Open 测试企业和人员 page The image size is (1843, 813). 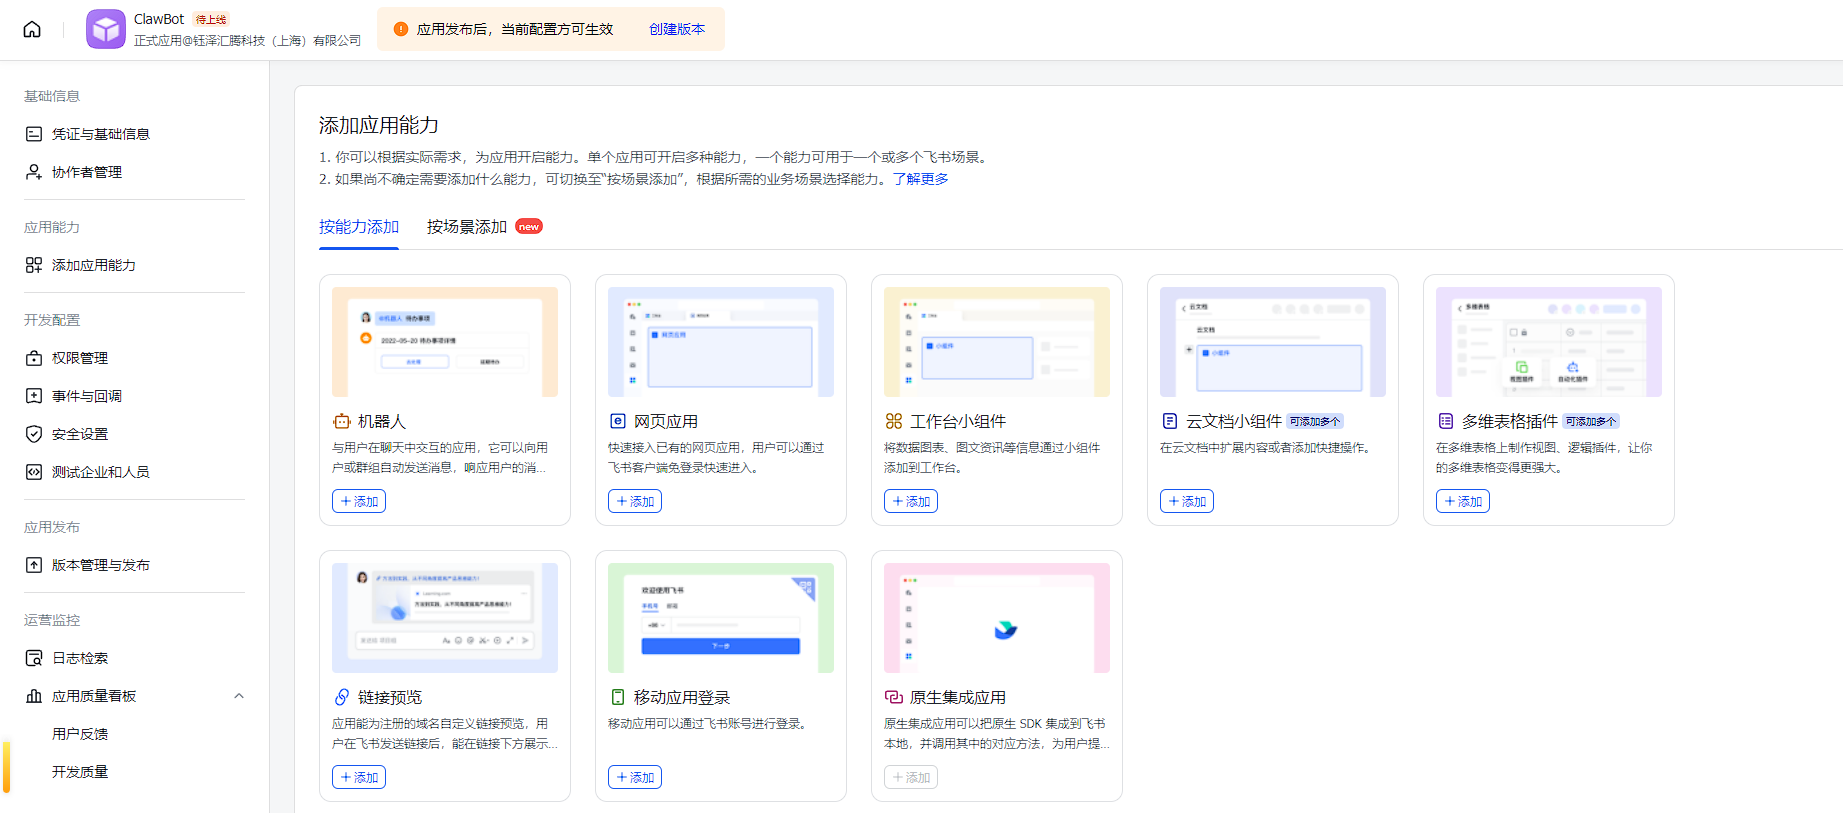pyautogui.click(x=101, y=472)
